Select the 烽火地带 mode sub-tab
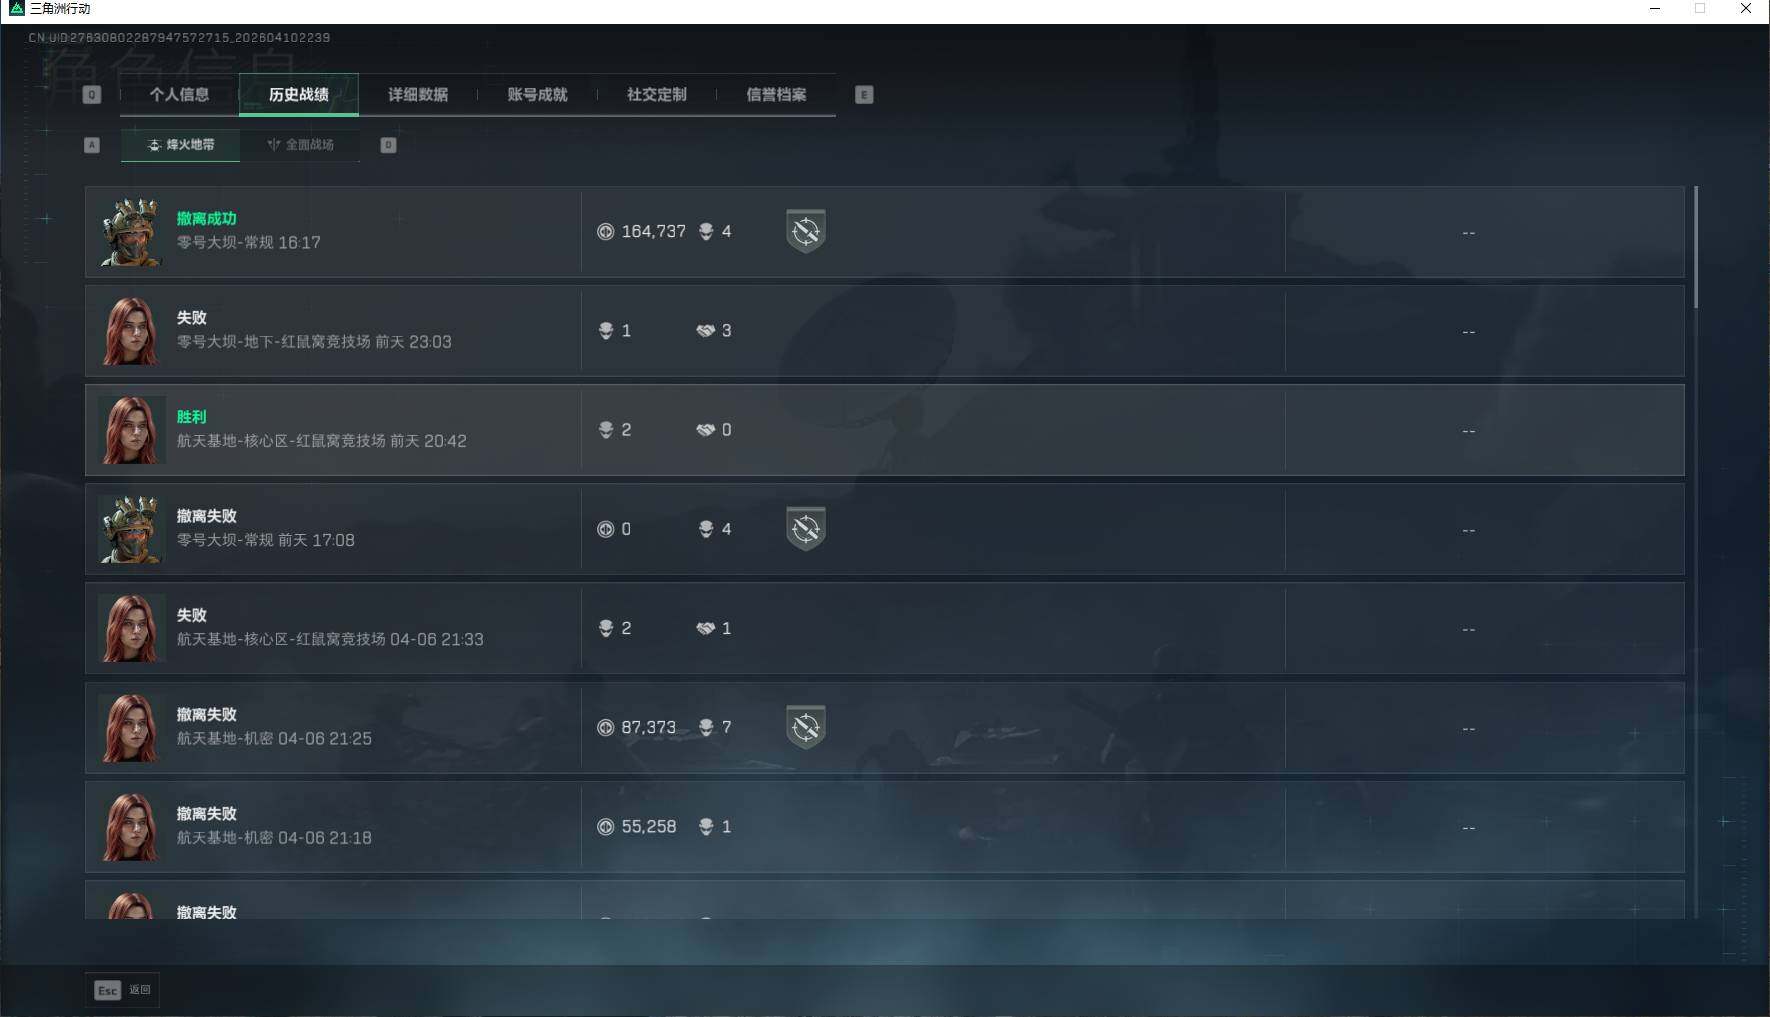This screenshot has height=1017, width=1770. coord(180,145)
